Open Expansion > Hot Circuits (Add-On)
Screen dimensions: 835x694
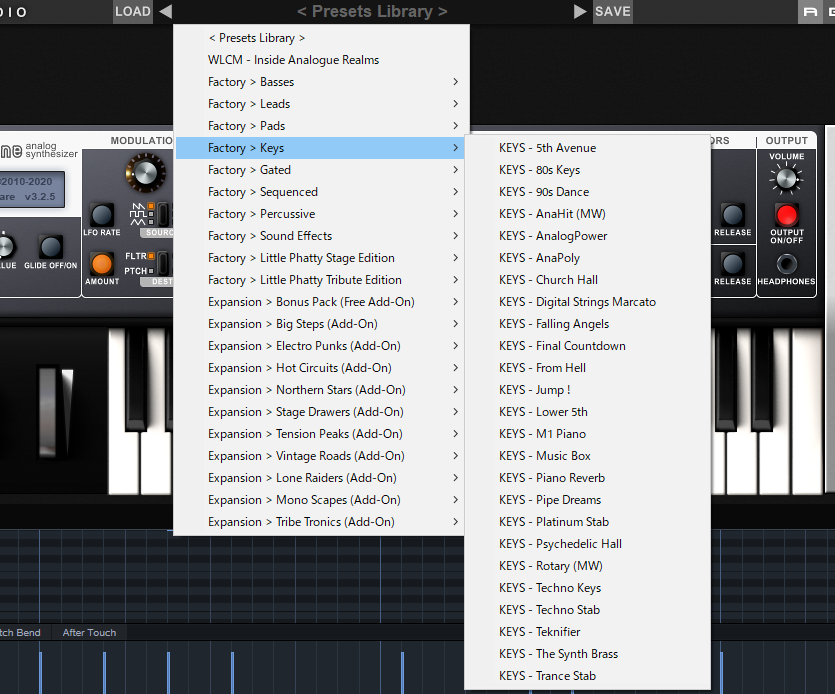(x=320, y=368)
